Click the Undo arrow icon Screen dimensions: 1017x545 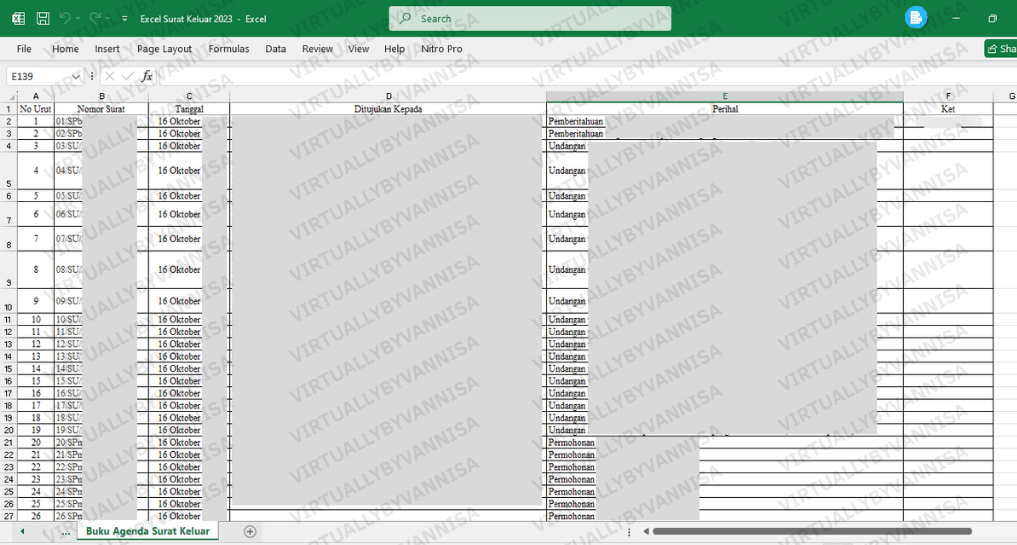[65, 19]
